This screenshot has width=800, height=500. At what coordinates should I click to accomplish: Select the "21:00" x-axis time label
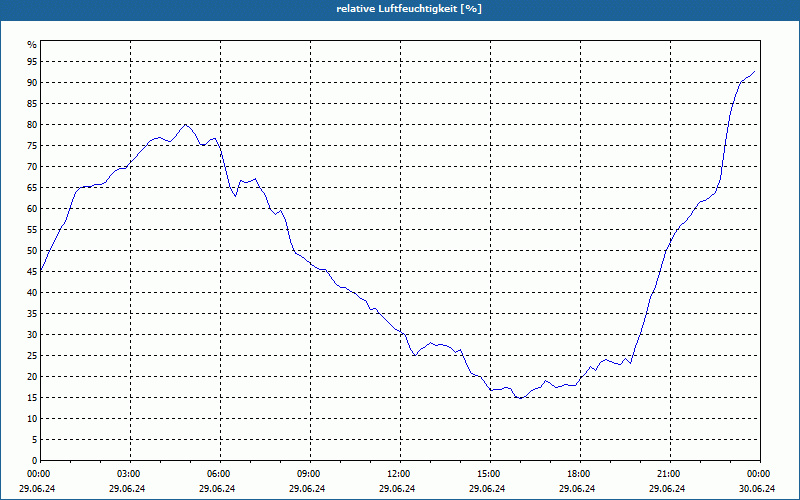point(667,474)
